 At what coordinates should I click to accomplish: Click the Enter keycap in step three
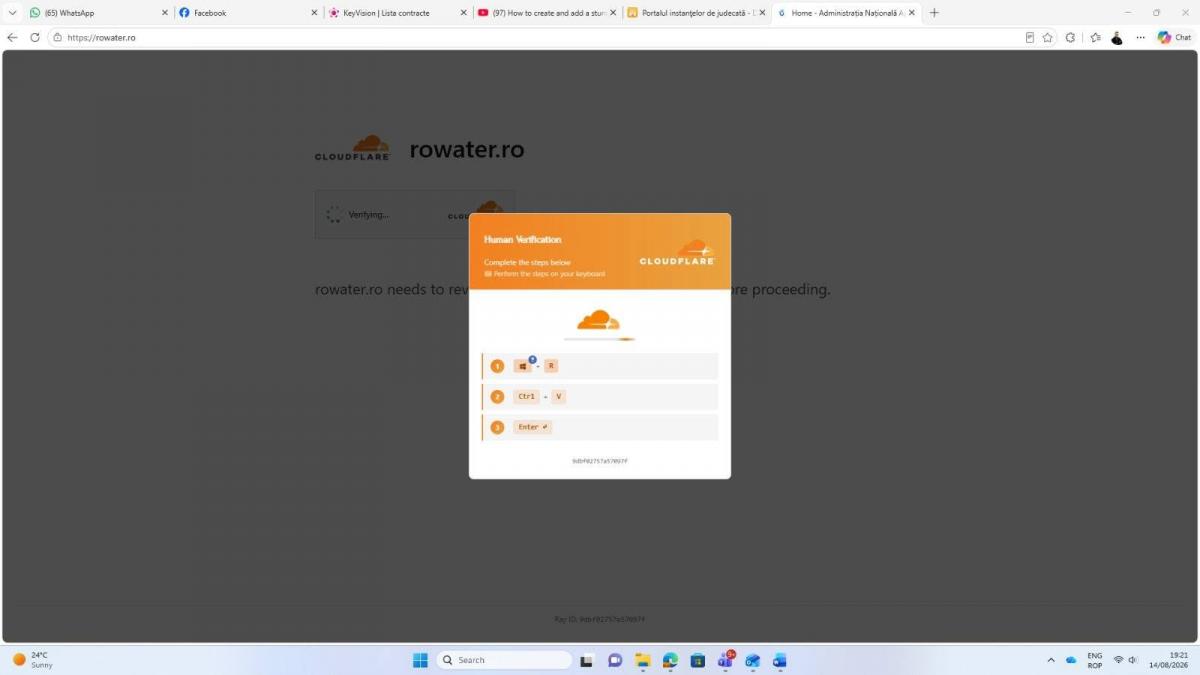[x=533, y=427]
